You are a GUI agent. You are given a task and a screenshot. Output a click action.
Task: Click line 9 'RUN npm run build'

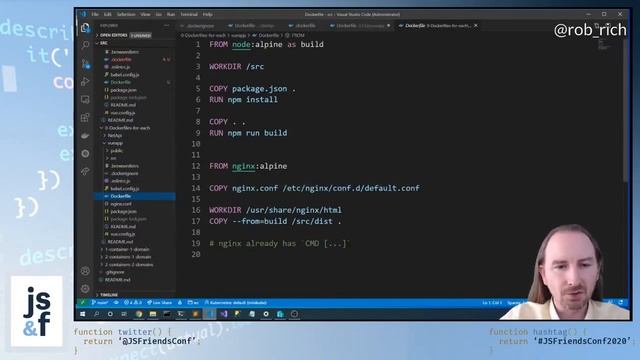248,133
